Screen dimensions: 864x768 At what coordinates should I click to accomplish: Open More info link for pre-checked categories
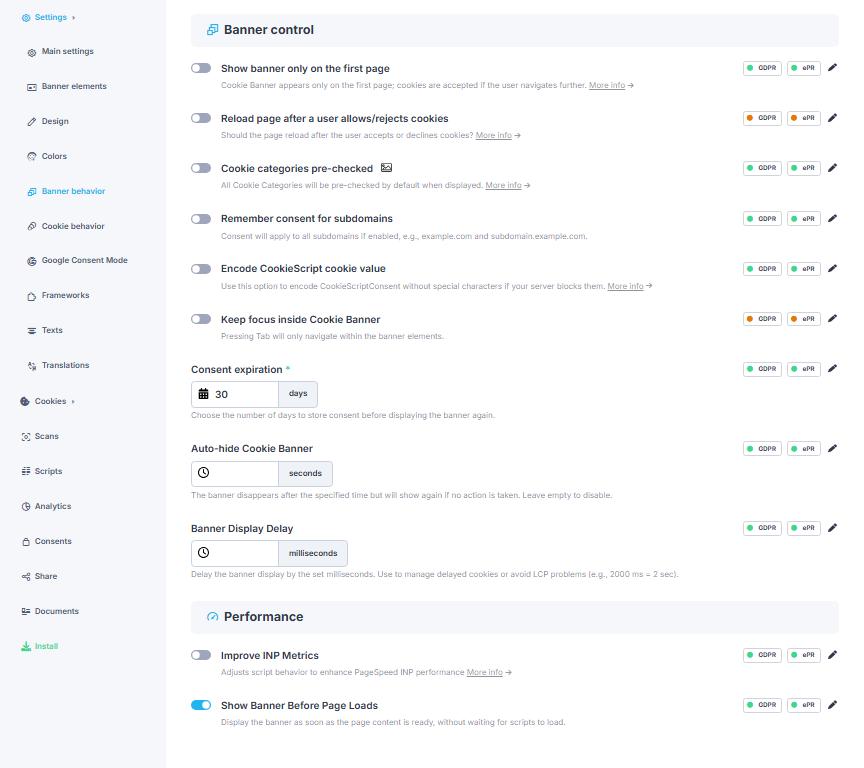pyautogui.click(x=503, y=186)
